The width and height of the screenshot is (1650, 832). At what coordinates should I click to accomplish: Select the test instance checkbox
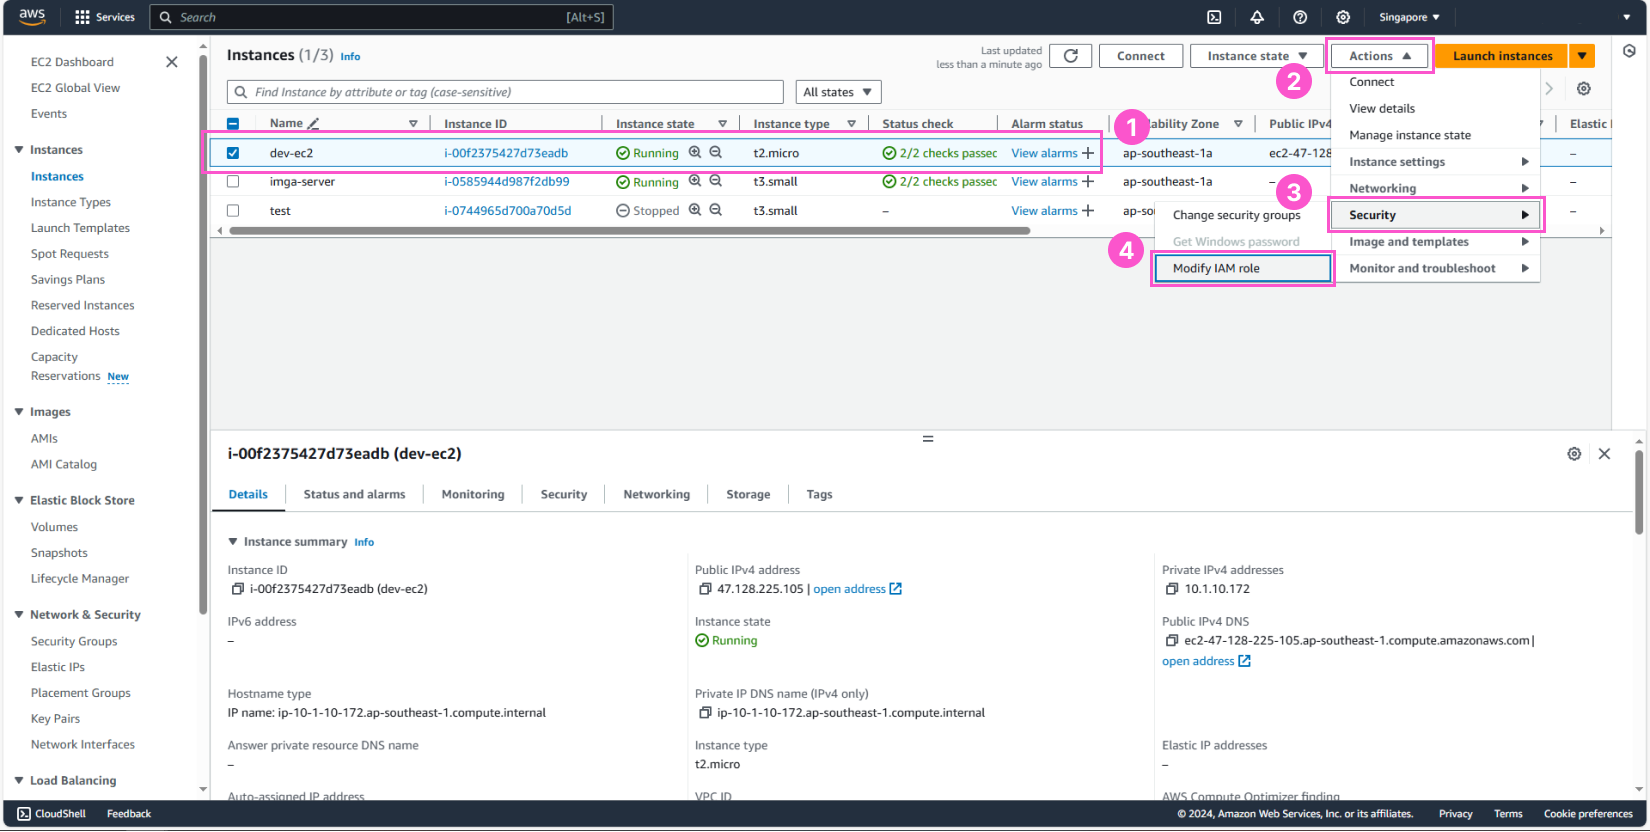(233, 211)
